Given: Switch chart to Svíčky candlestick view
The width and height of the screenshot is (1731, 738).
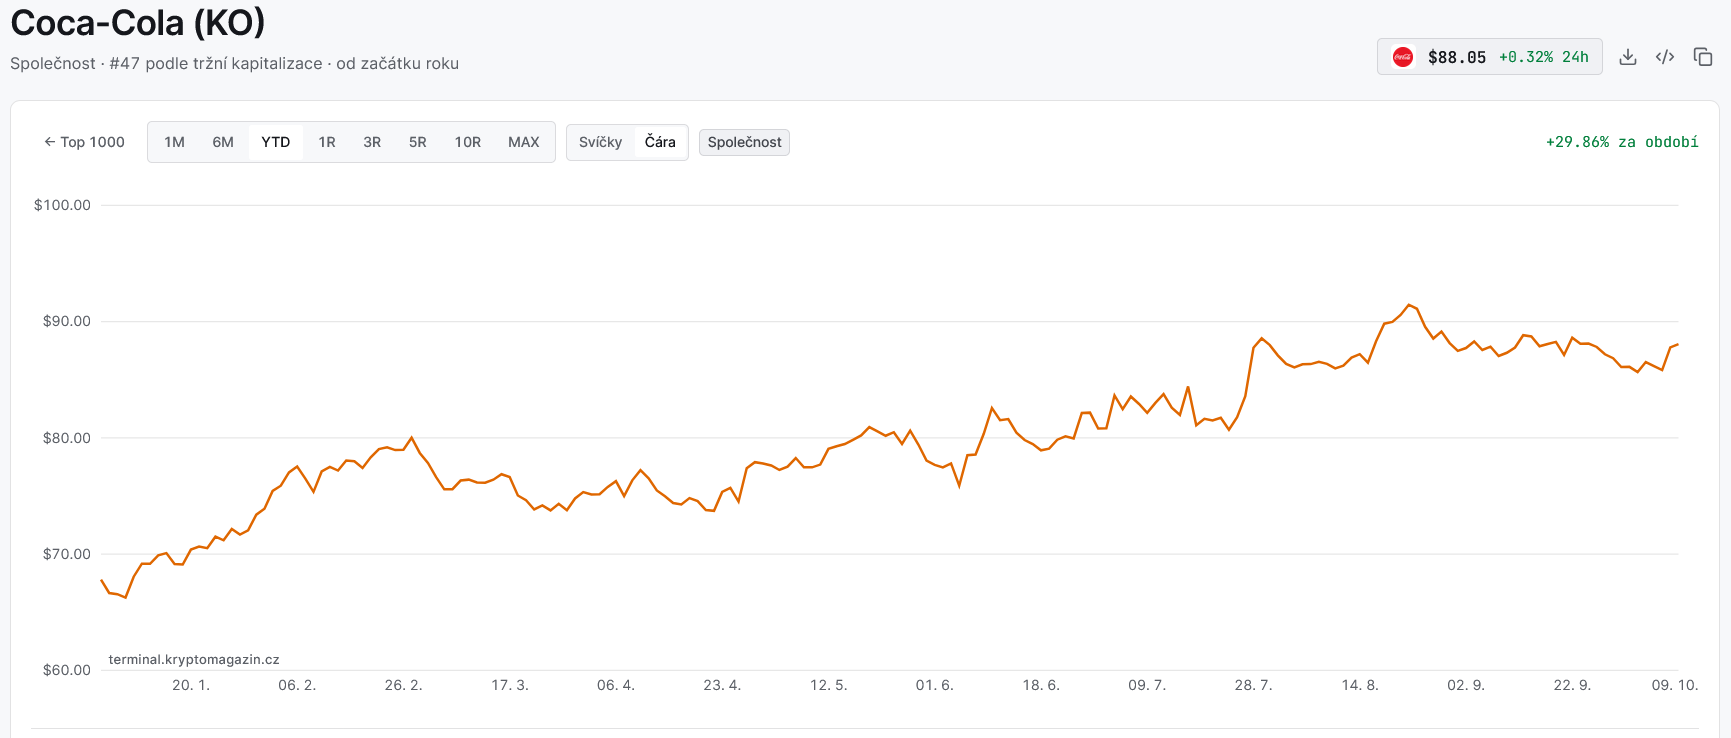Looking at the screenshot, I should click(601, 142).
